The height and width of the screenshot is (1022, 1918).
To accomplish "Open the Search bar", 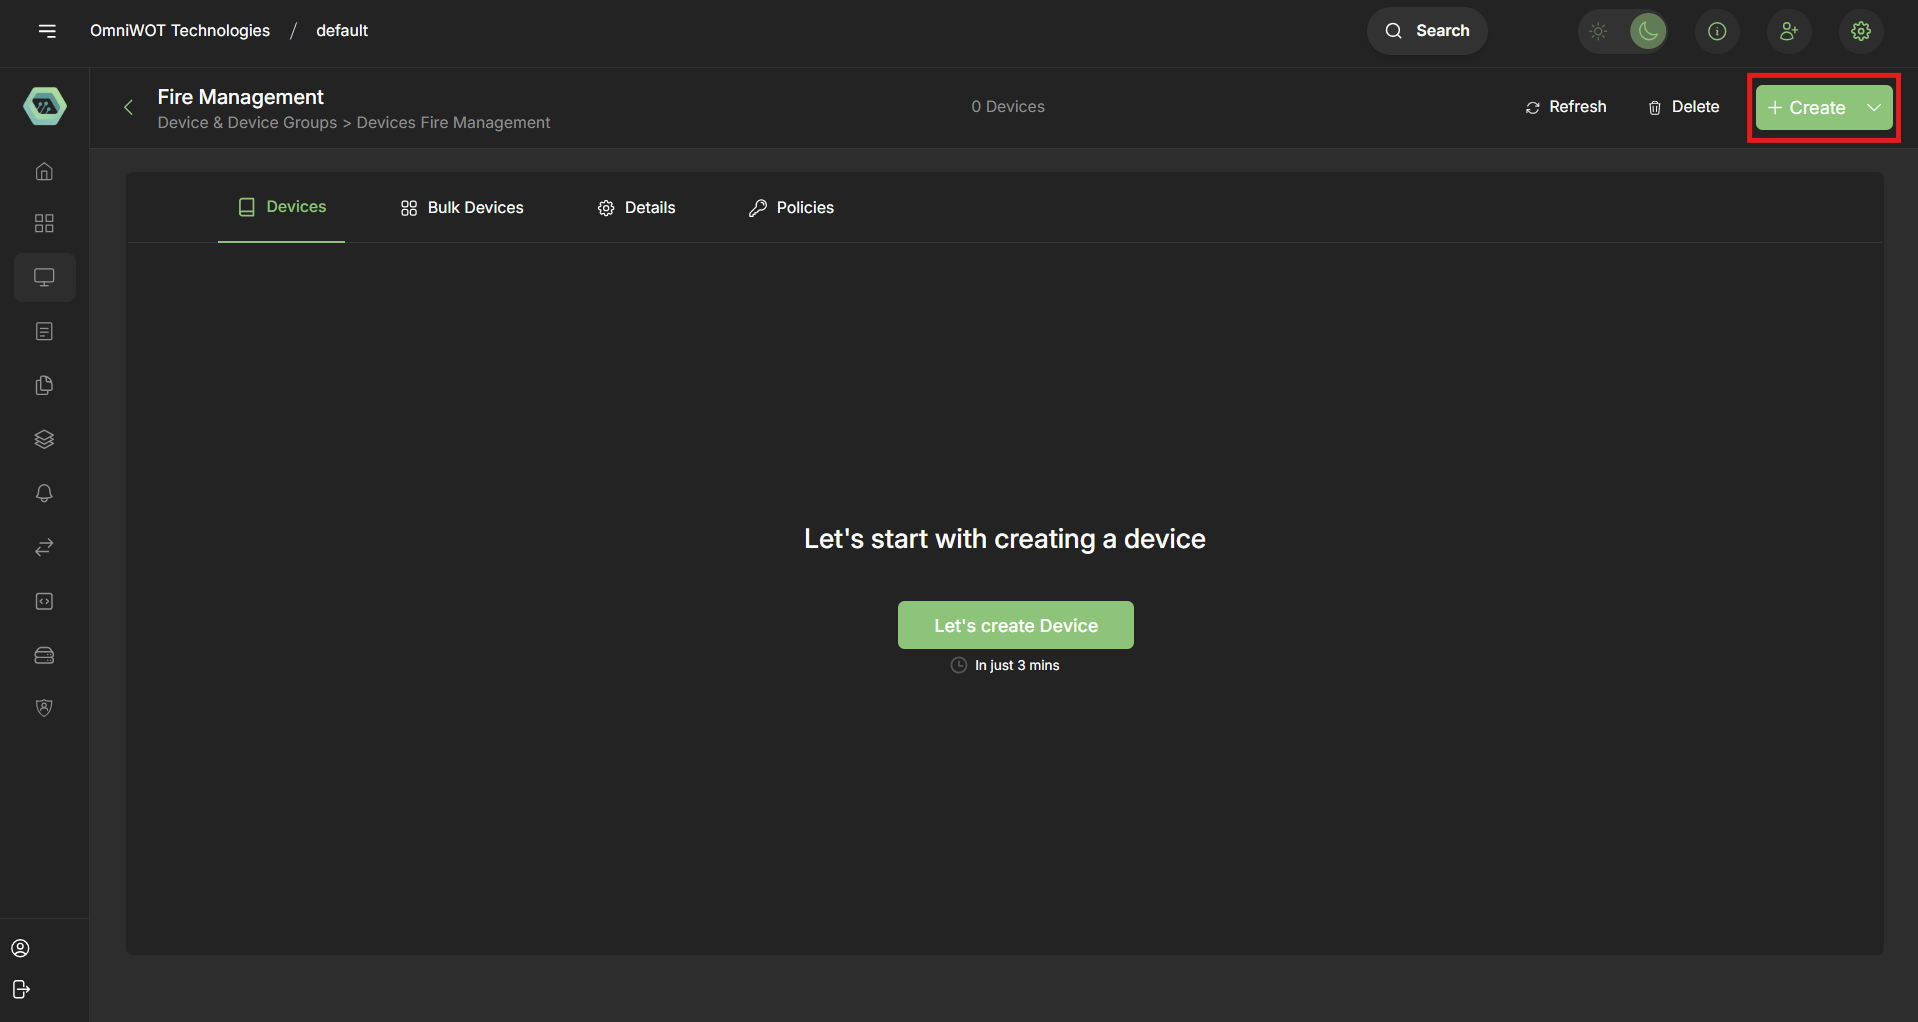I will 1427,31.
